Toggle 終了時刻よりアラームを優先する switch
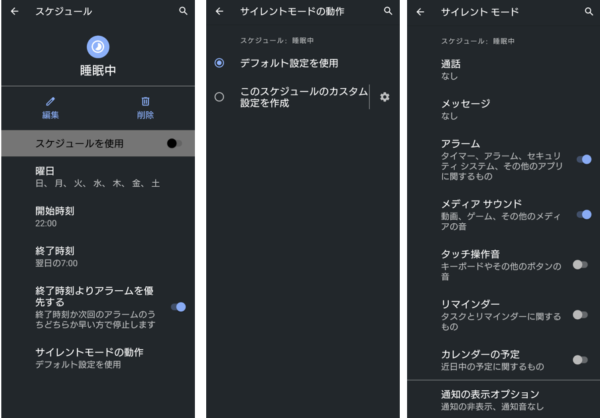Image resolution: width=600 pixels, height=418 pixels. click(178, 307)
